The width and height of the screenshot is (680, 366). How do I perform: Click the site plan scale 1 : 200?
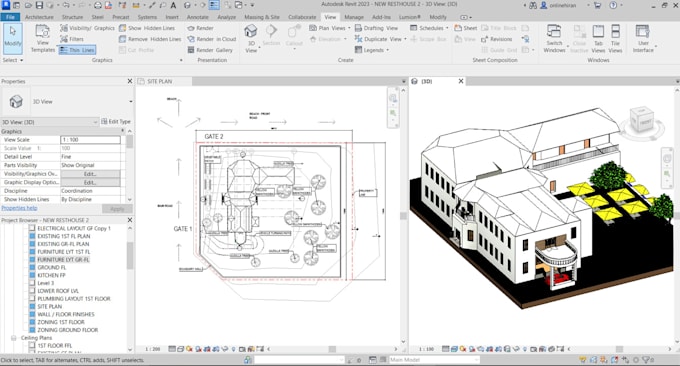152,349
